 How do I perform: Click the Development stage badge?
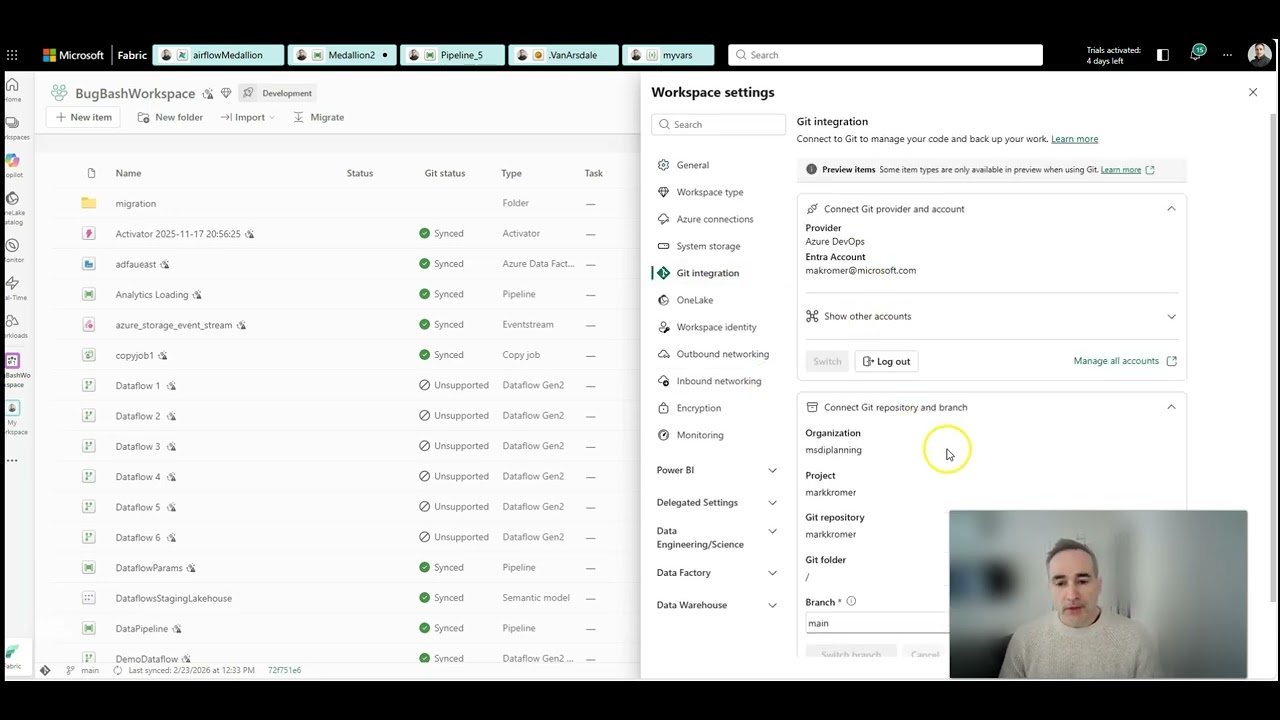pos(278,93)
